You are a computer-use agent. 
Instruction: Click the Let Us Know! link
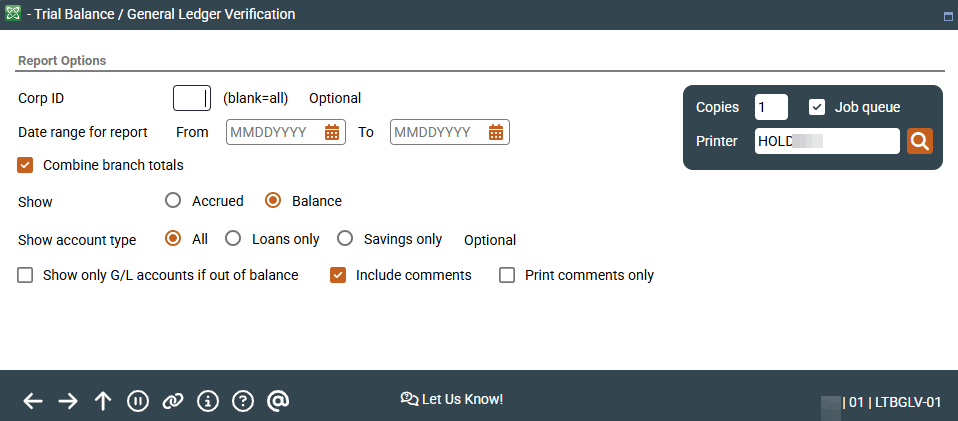coord(451,399)
